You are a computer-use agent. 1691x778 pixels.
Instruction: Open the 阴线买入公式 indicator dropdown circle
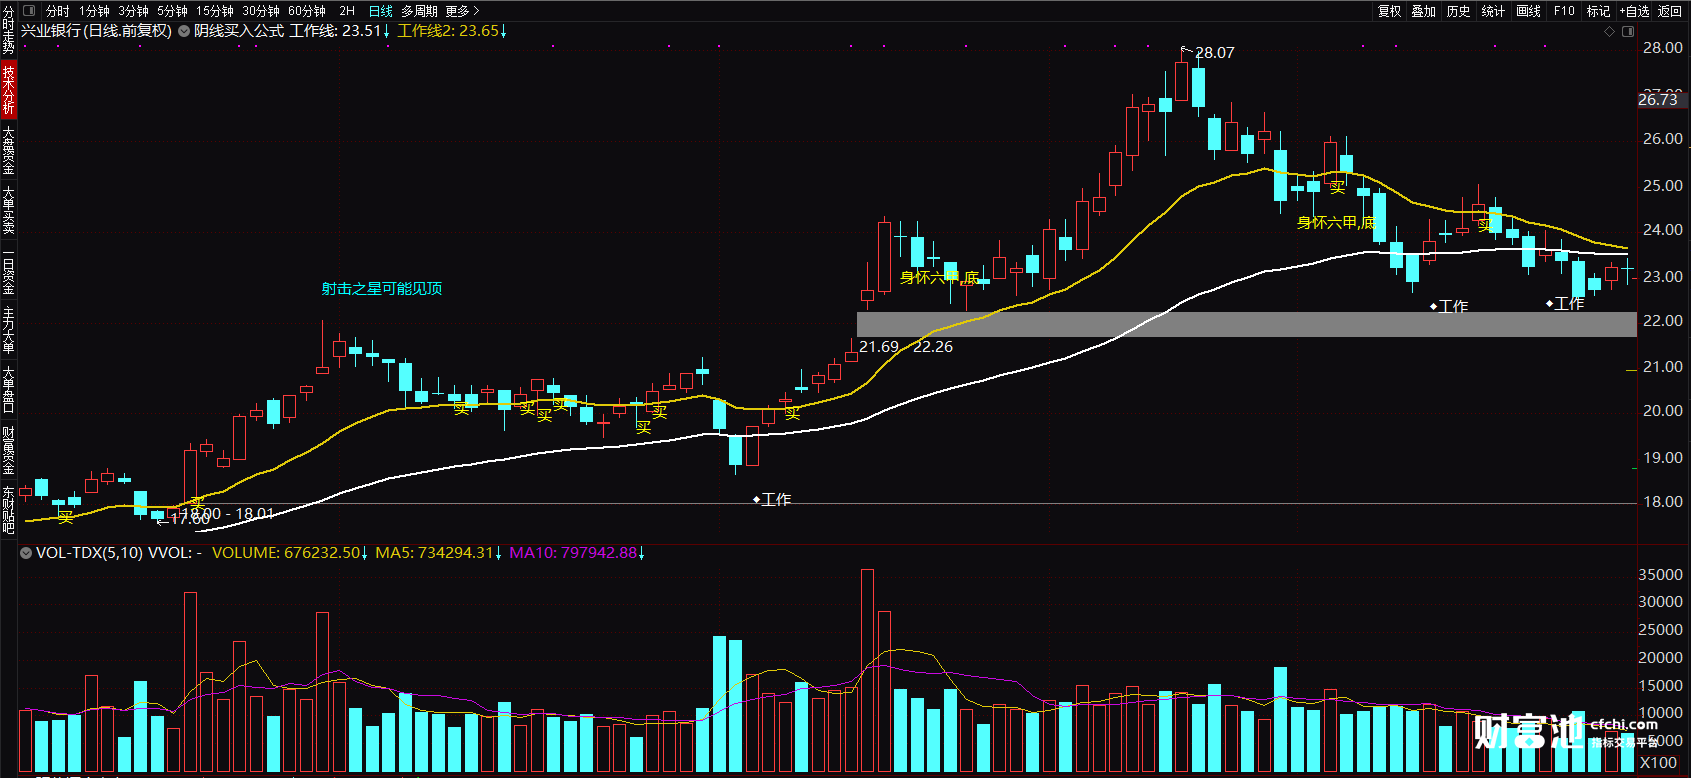(x=184, y=31)
